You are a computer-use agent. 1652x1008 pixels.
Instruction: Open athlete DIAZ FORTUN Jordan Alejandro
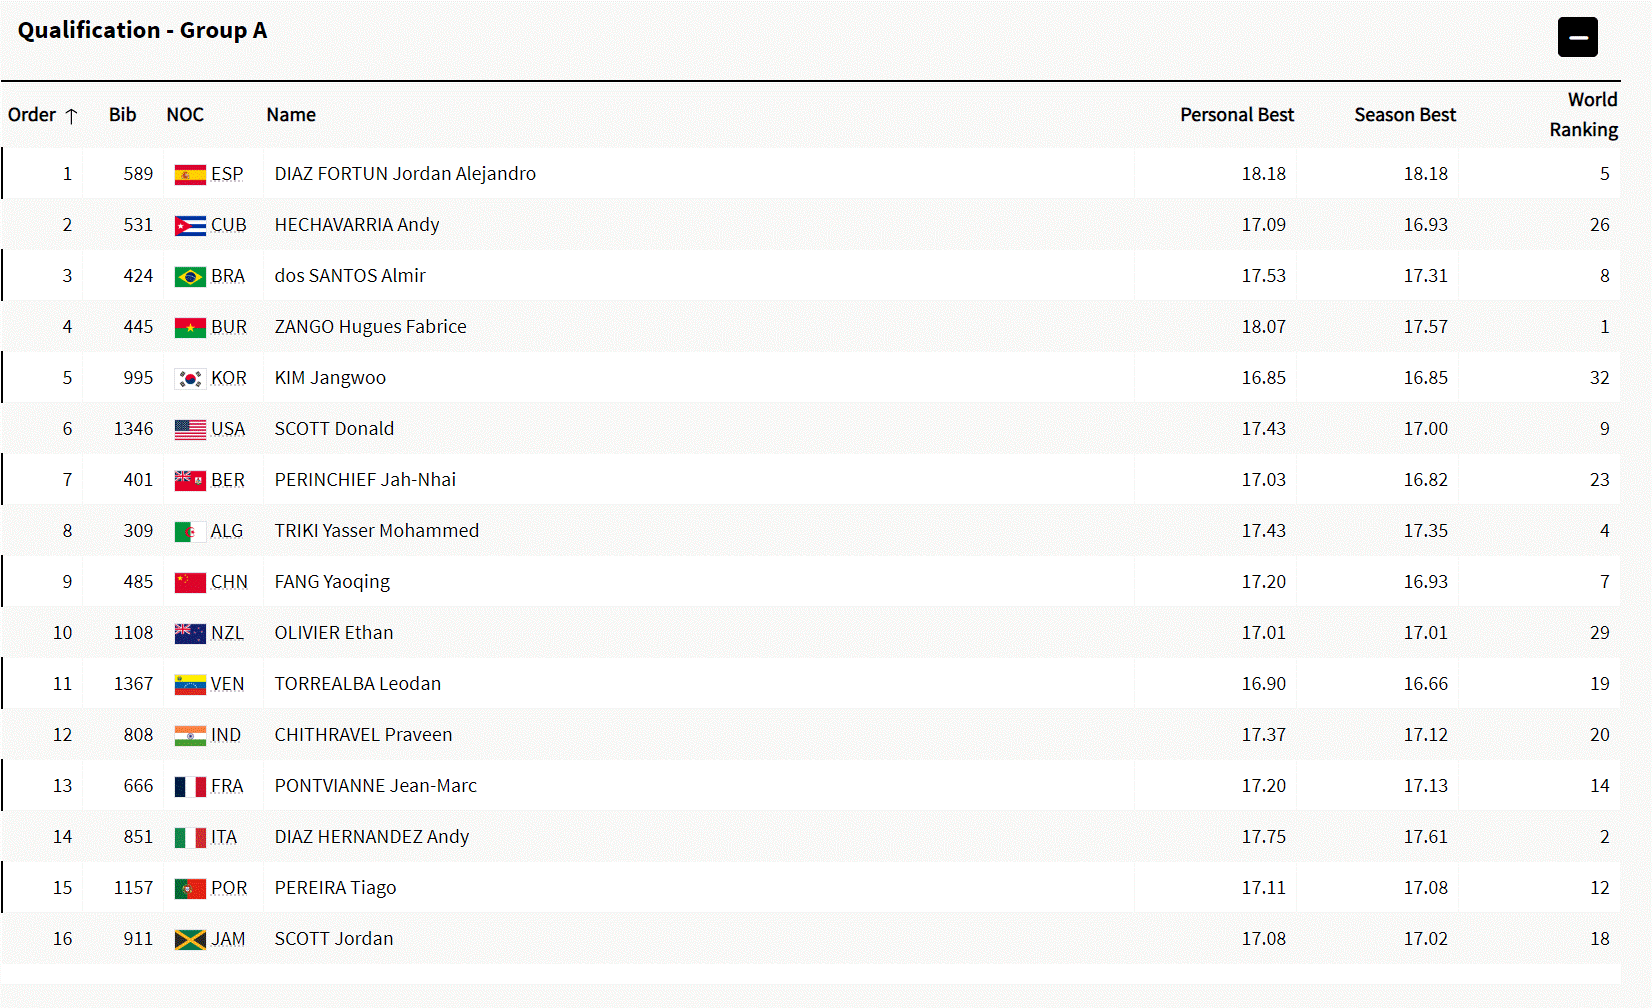[405, 174]
